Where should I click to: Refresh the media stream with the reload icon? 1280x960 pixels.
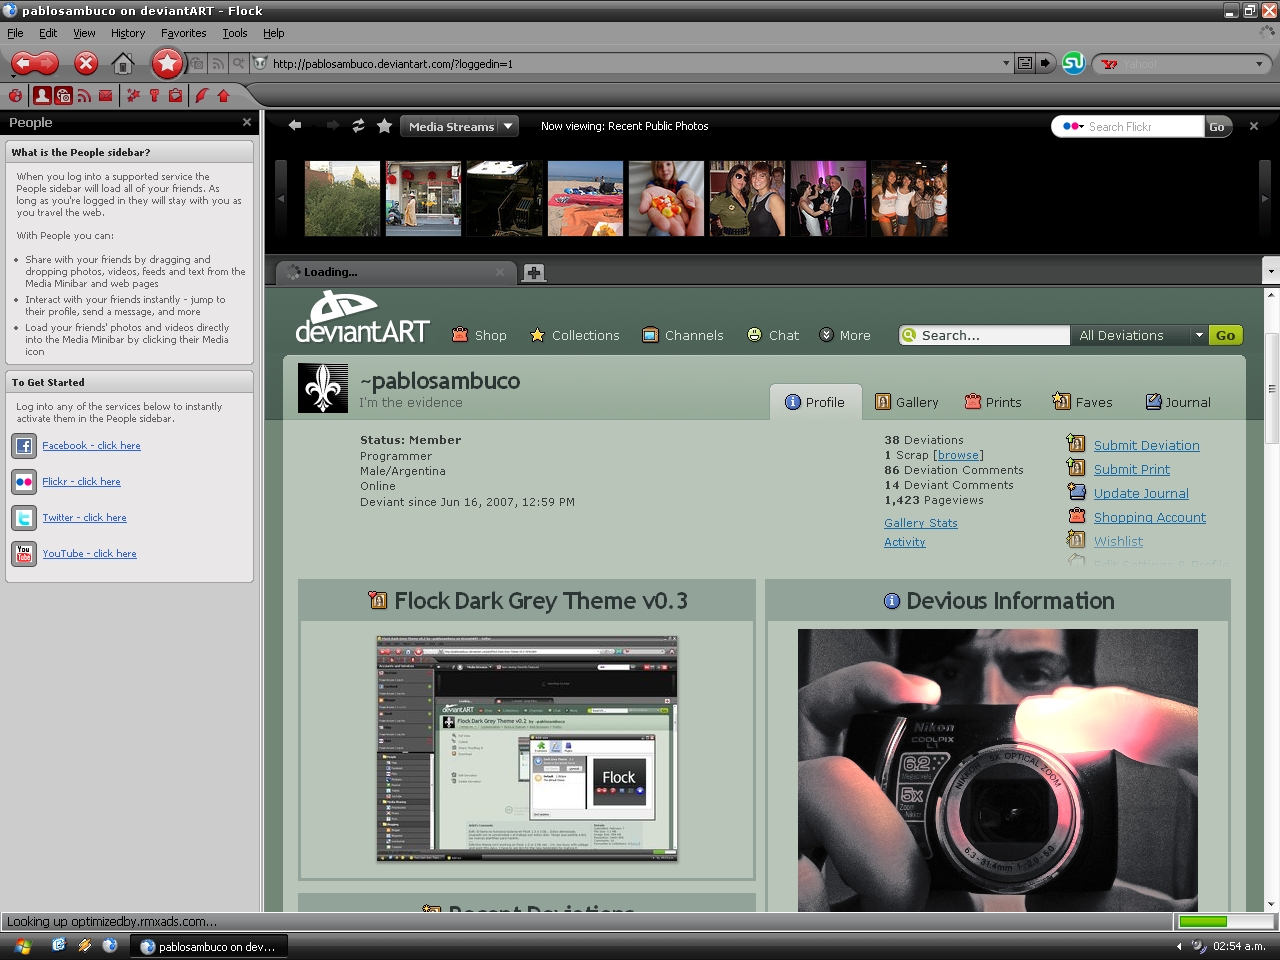[x=358, y=126]
